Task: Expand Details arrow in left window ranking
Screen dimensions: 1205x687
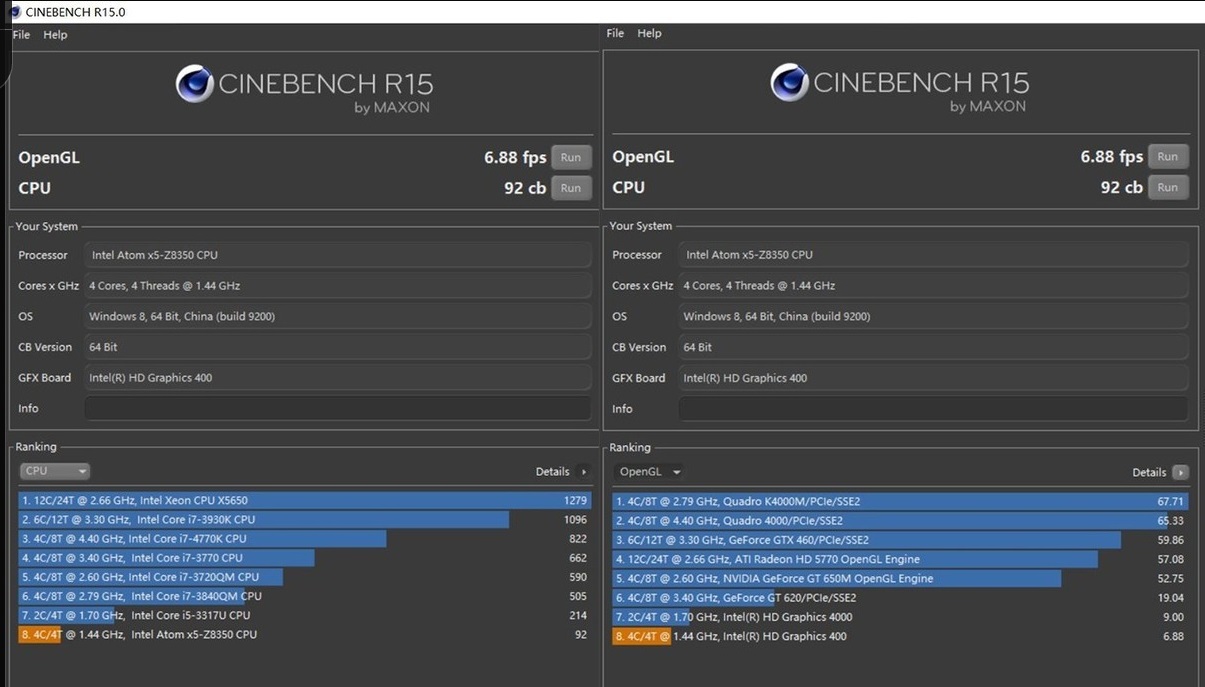Action: coord(584,472)
